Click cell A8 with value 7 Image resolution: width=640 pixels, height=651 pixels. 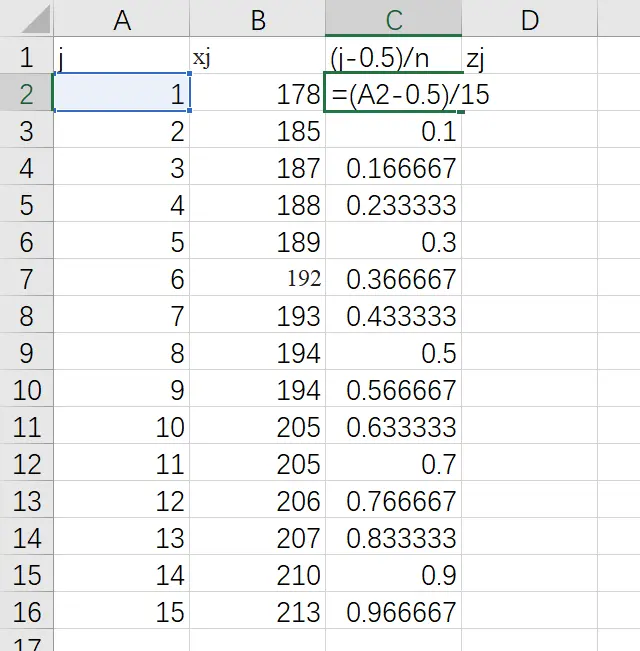click(122, 314)
